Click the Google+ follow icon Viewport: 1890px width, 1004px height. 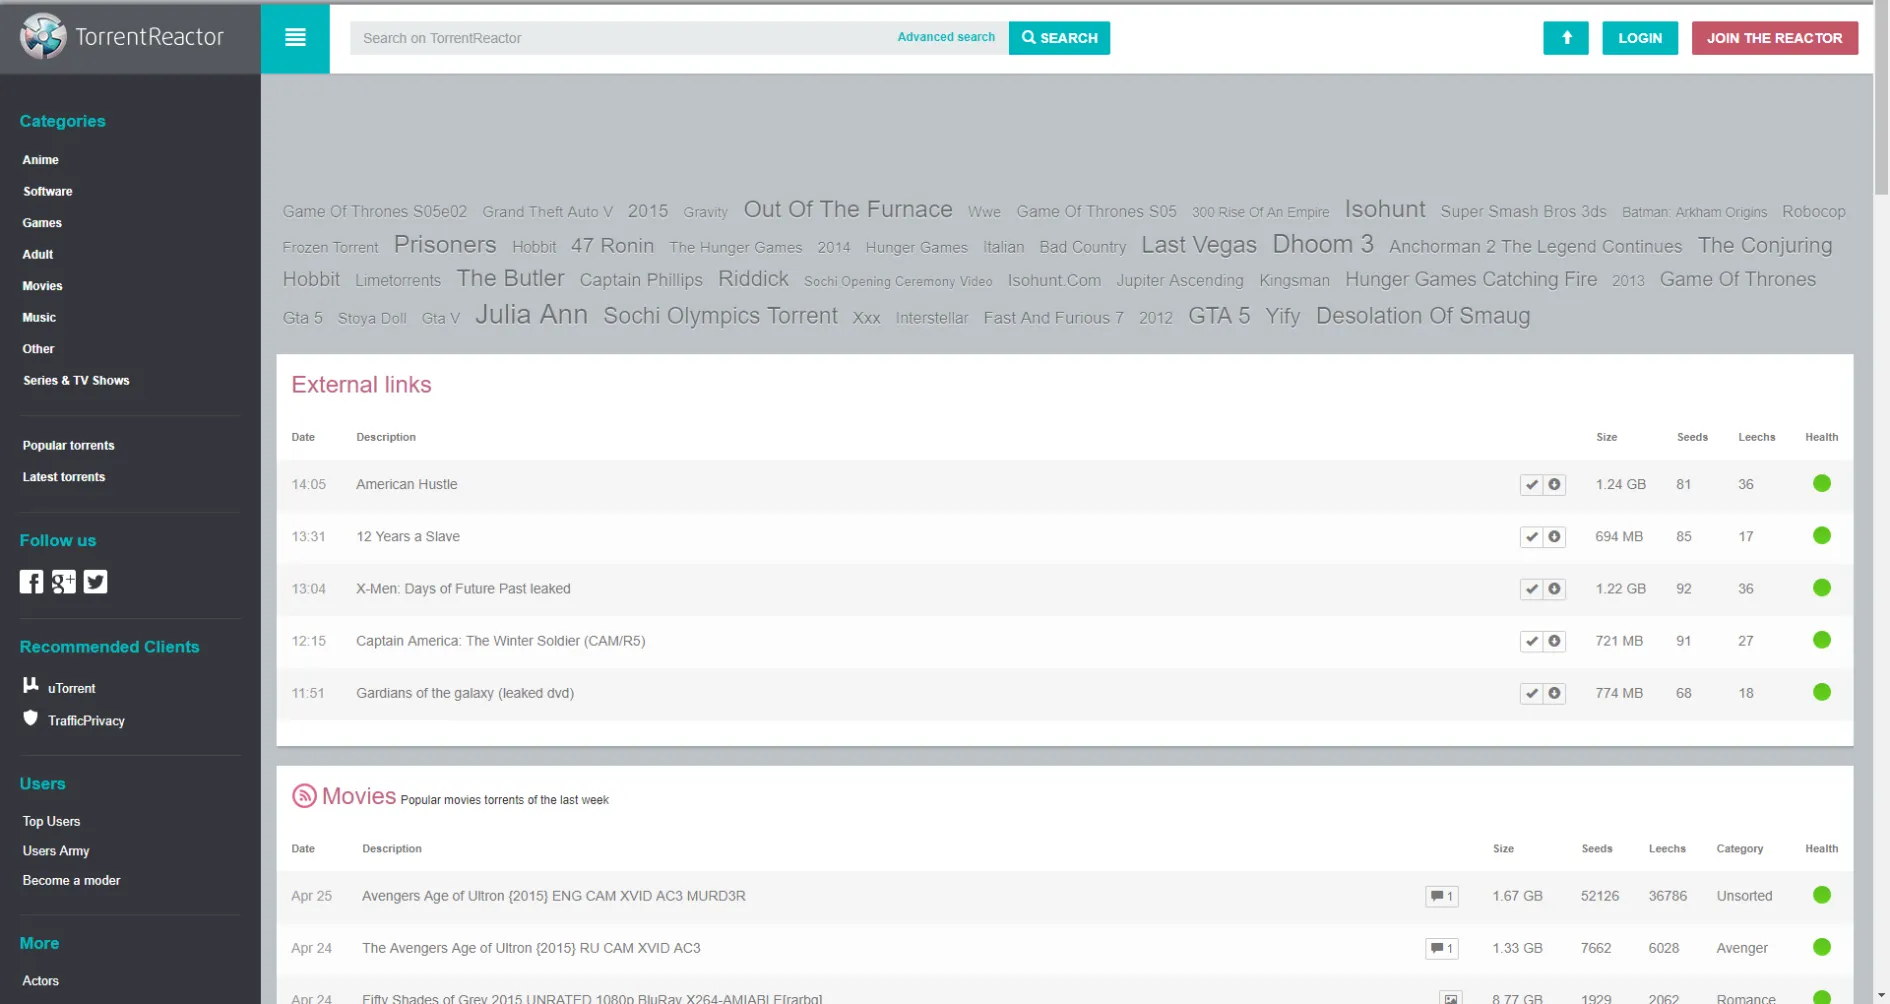coord(63,581)
